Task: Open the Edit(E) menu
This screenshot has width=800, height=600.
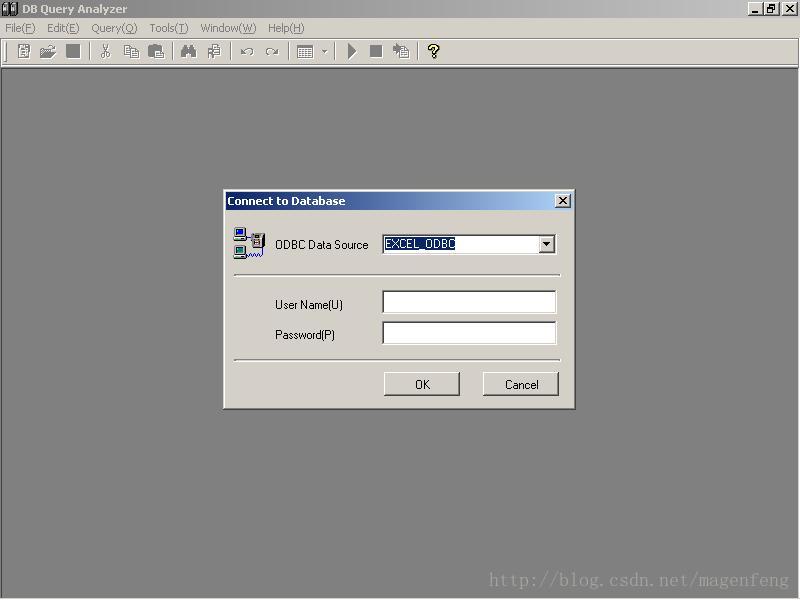Action: (x=63, y=28)
